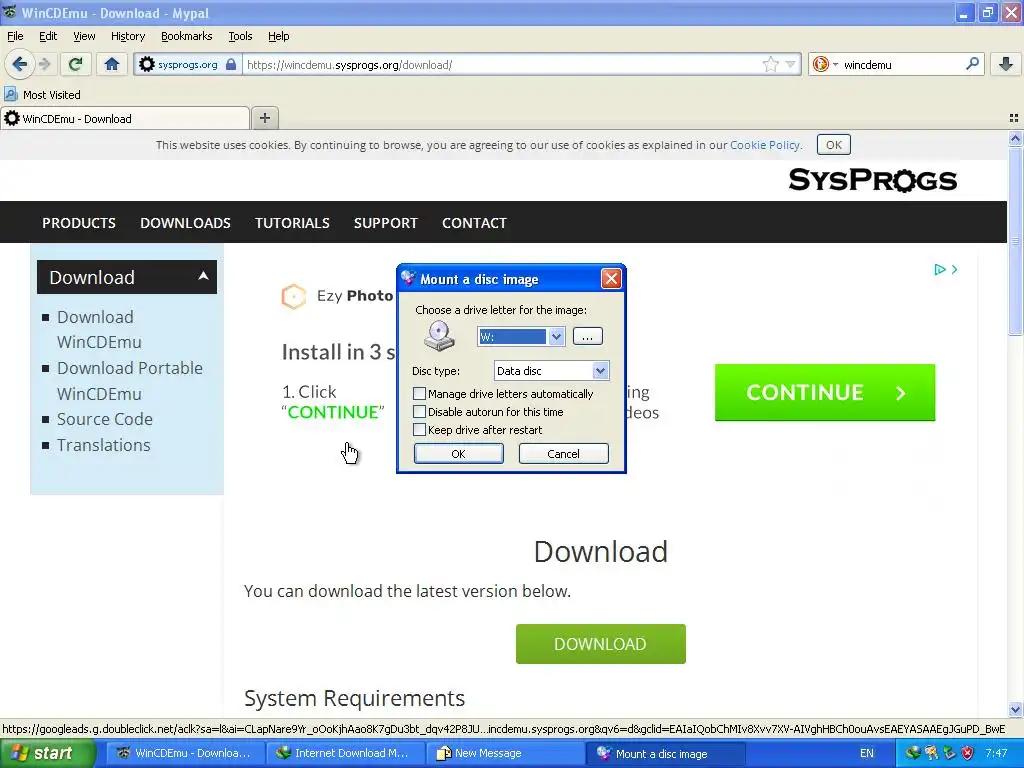Open the History menu
This screenshot has width=1024, height=768.
pyautogui.click(x=127, y=36)
